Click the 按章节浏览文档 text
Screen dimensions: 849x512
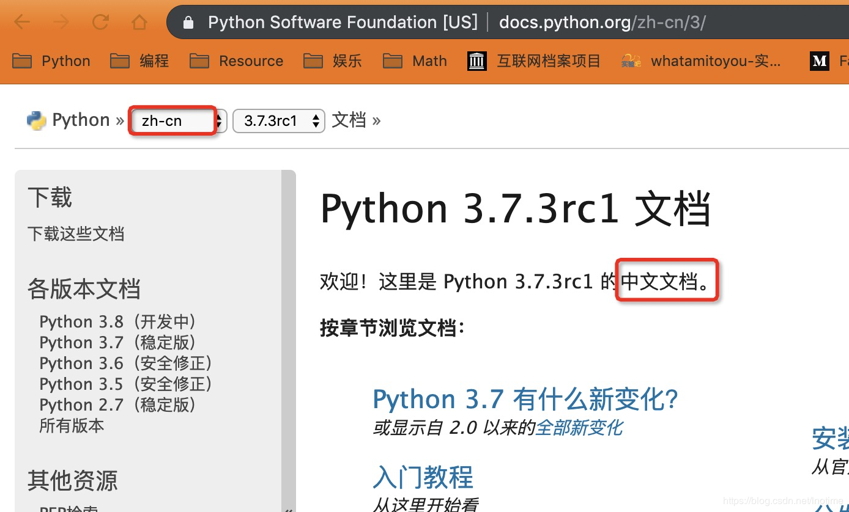point(392,328)
